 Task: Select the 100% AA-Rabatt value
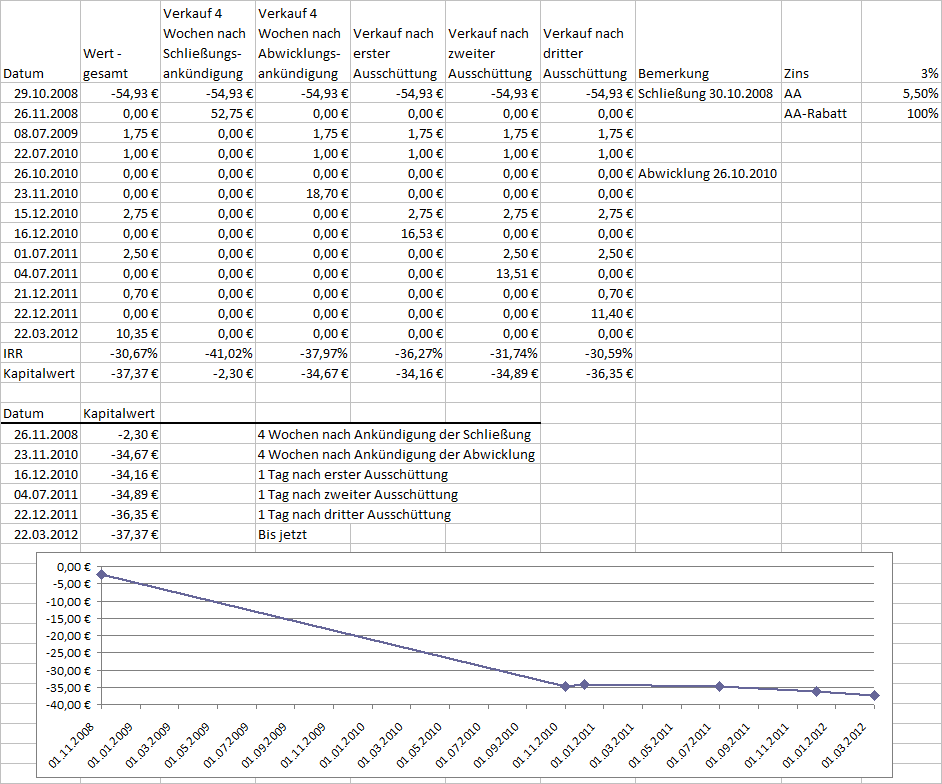coord(901,113)
